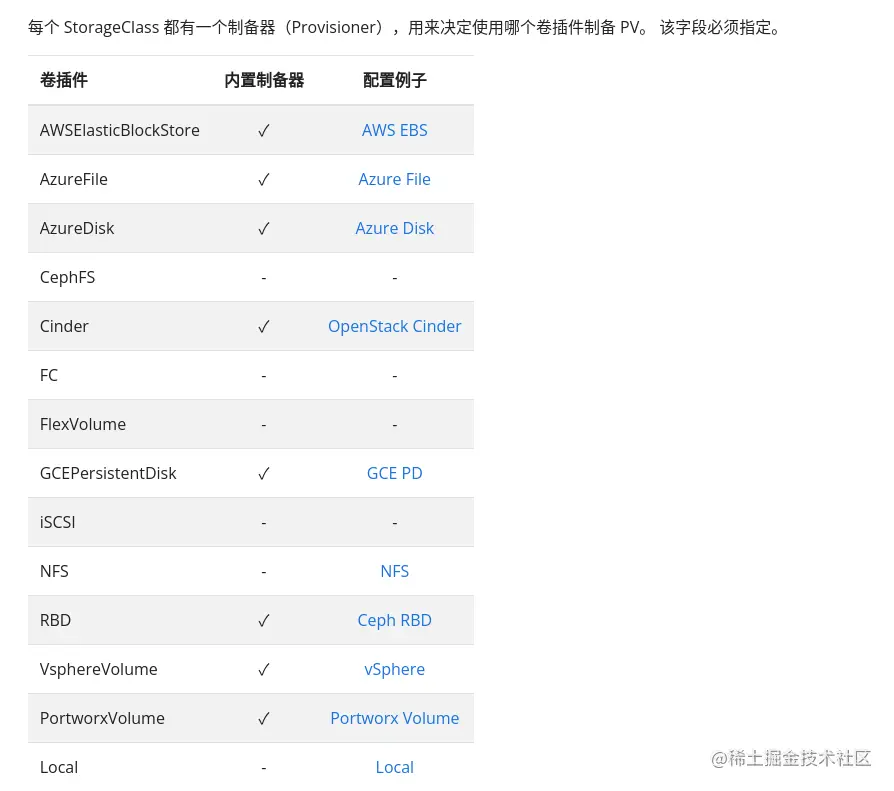Click the checkmark in the RBD row
The width and height of the screenshot is (894, 791).
(x=263, y=621)
